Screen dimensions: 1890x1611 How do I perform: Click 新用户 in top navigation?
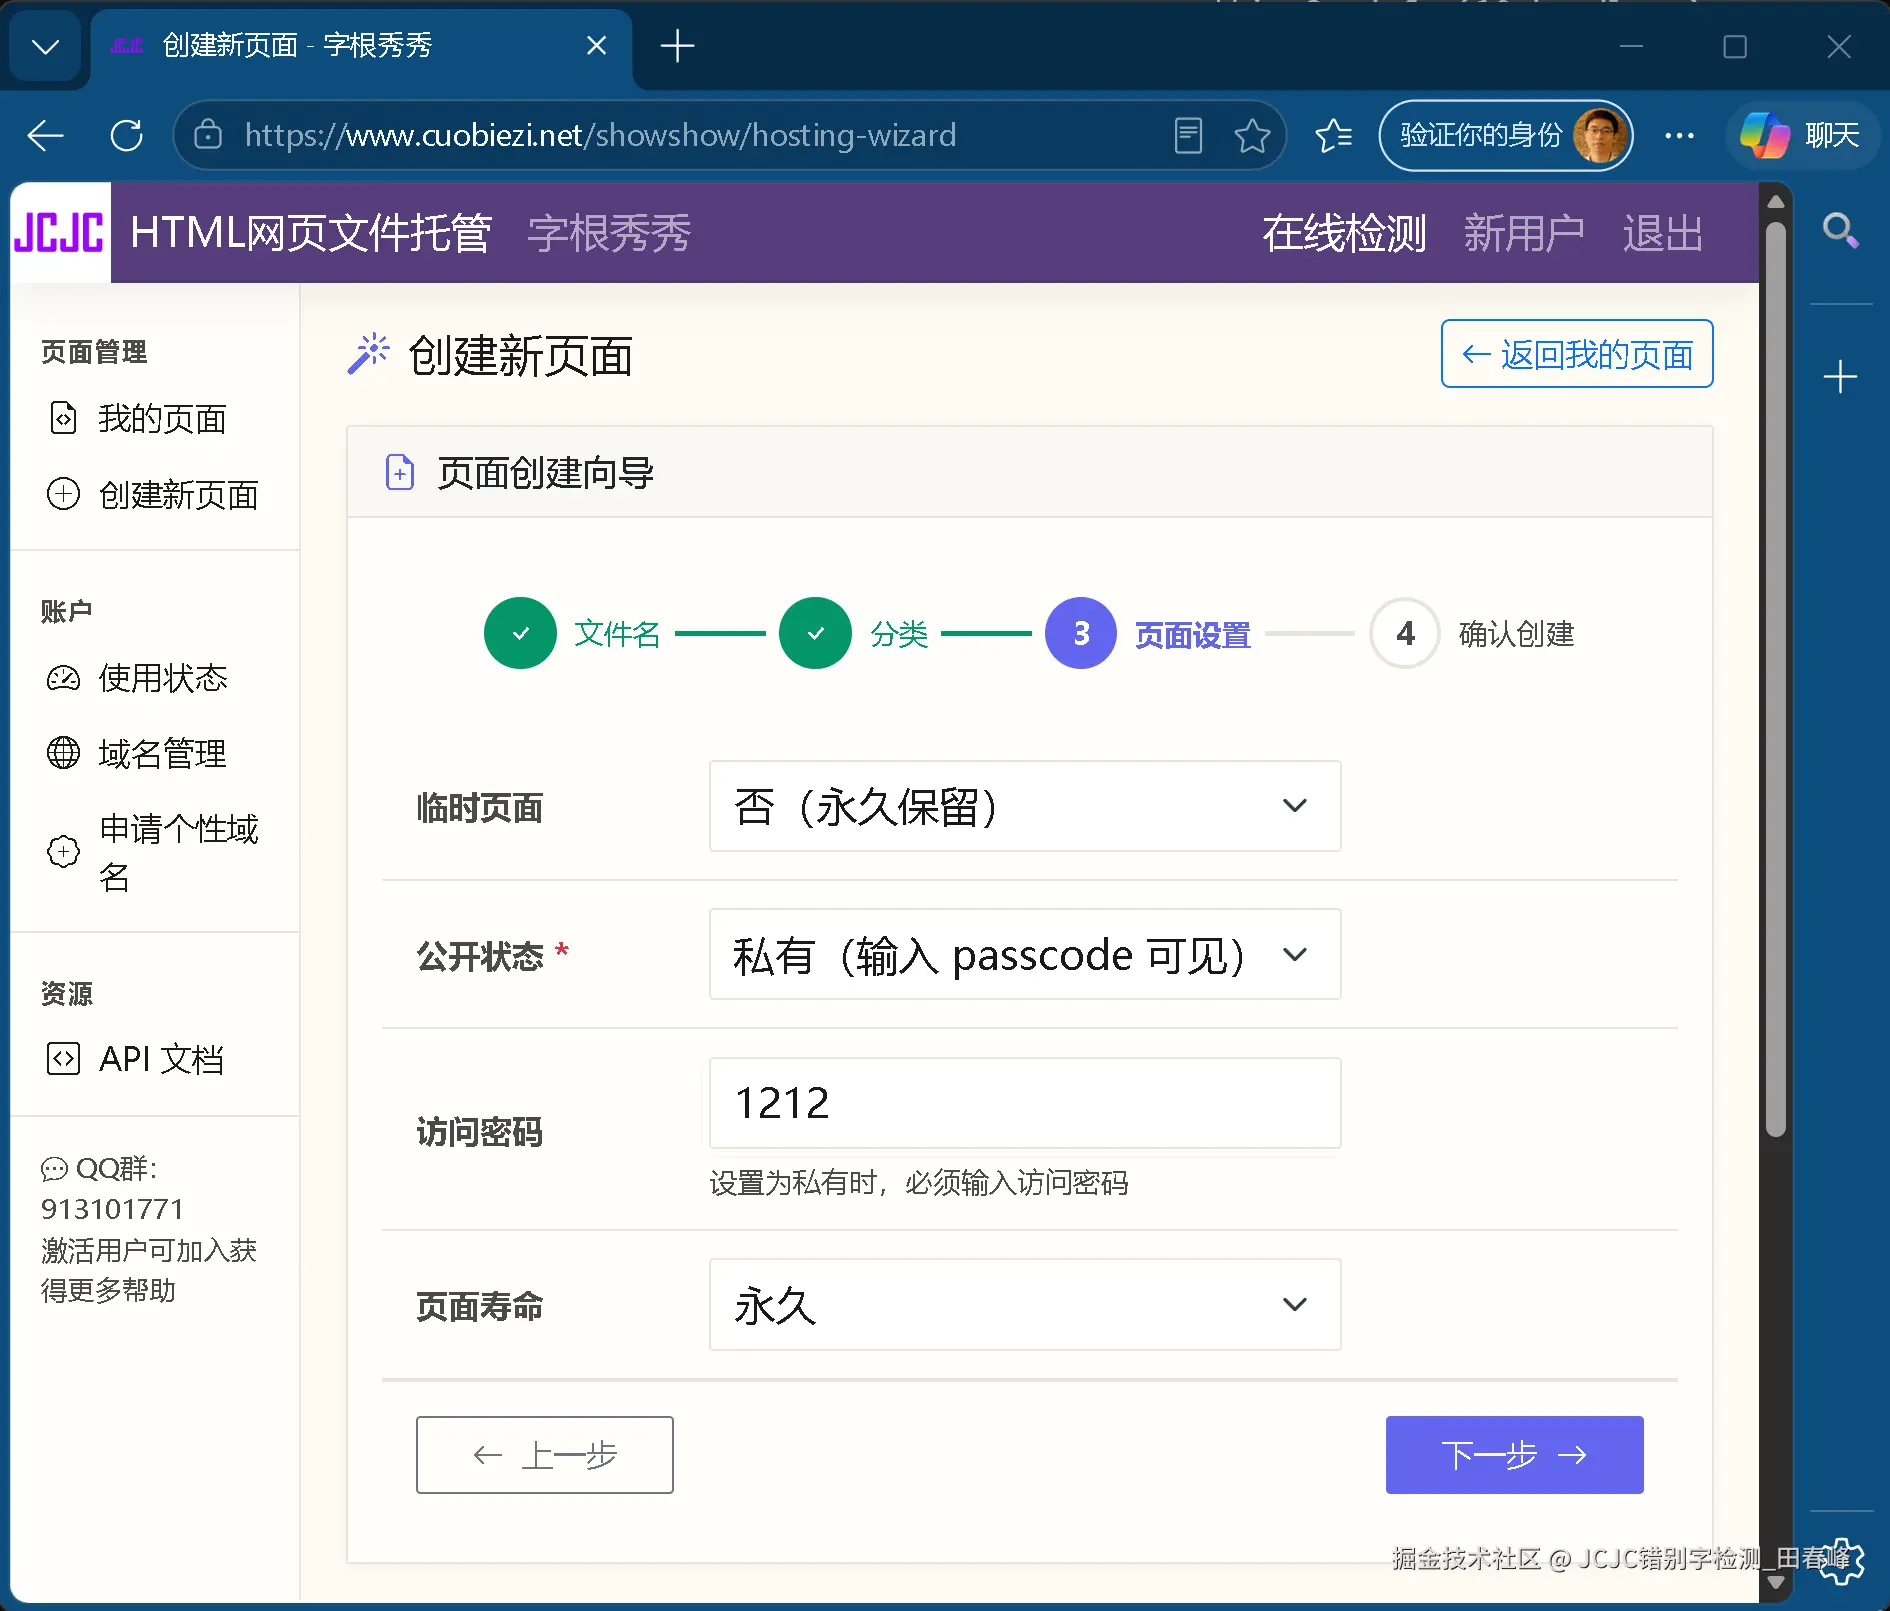pyautogui.click(x=1523, y=234)
